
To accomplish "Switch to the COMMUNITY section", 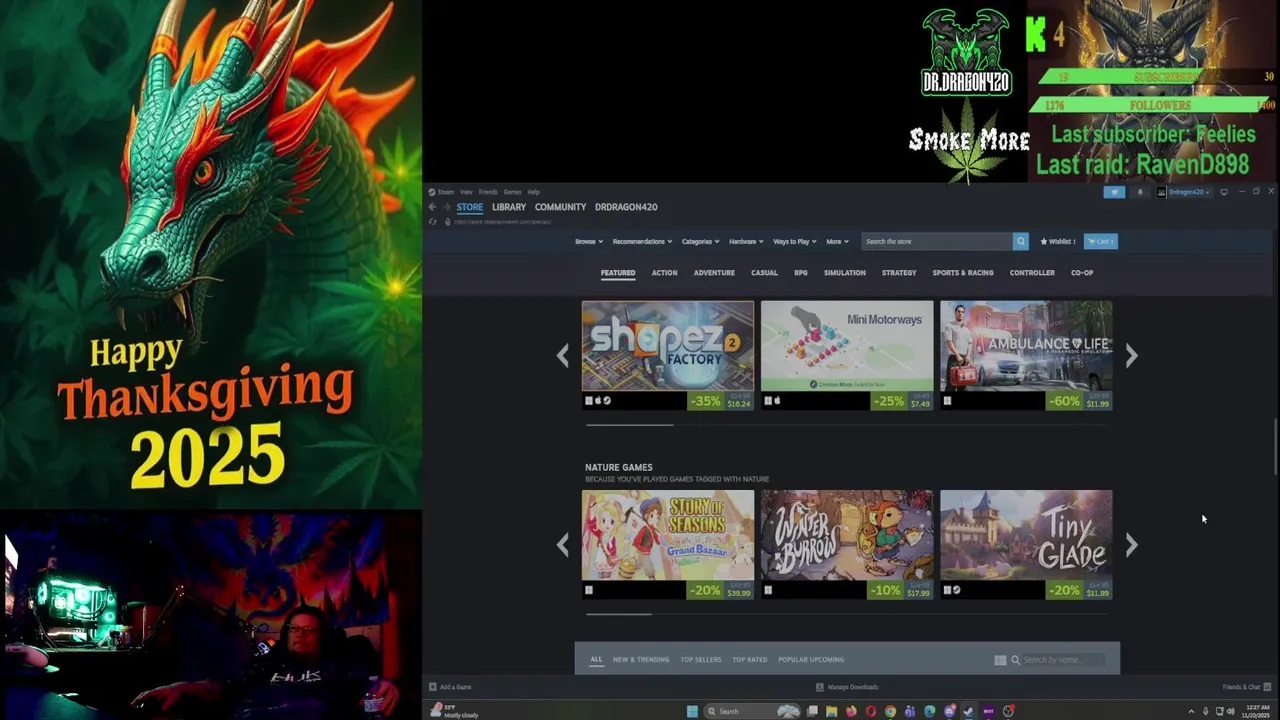I will coord(560,207).
